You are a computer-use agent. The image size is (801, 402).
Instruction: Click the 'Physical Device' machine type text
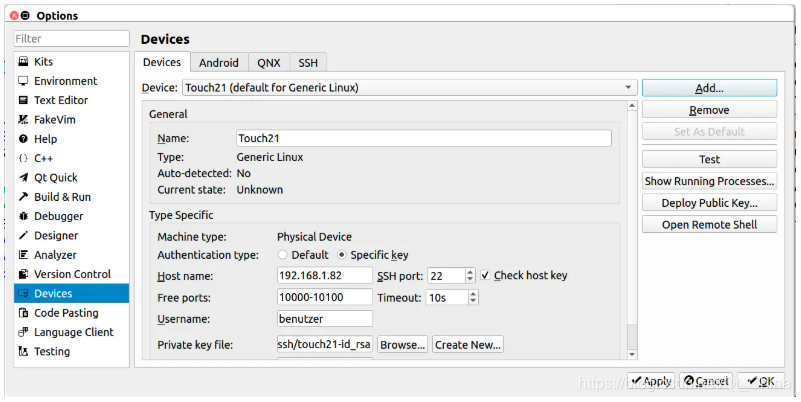(314, 237)
